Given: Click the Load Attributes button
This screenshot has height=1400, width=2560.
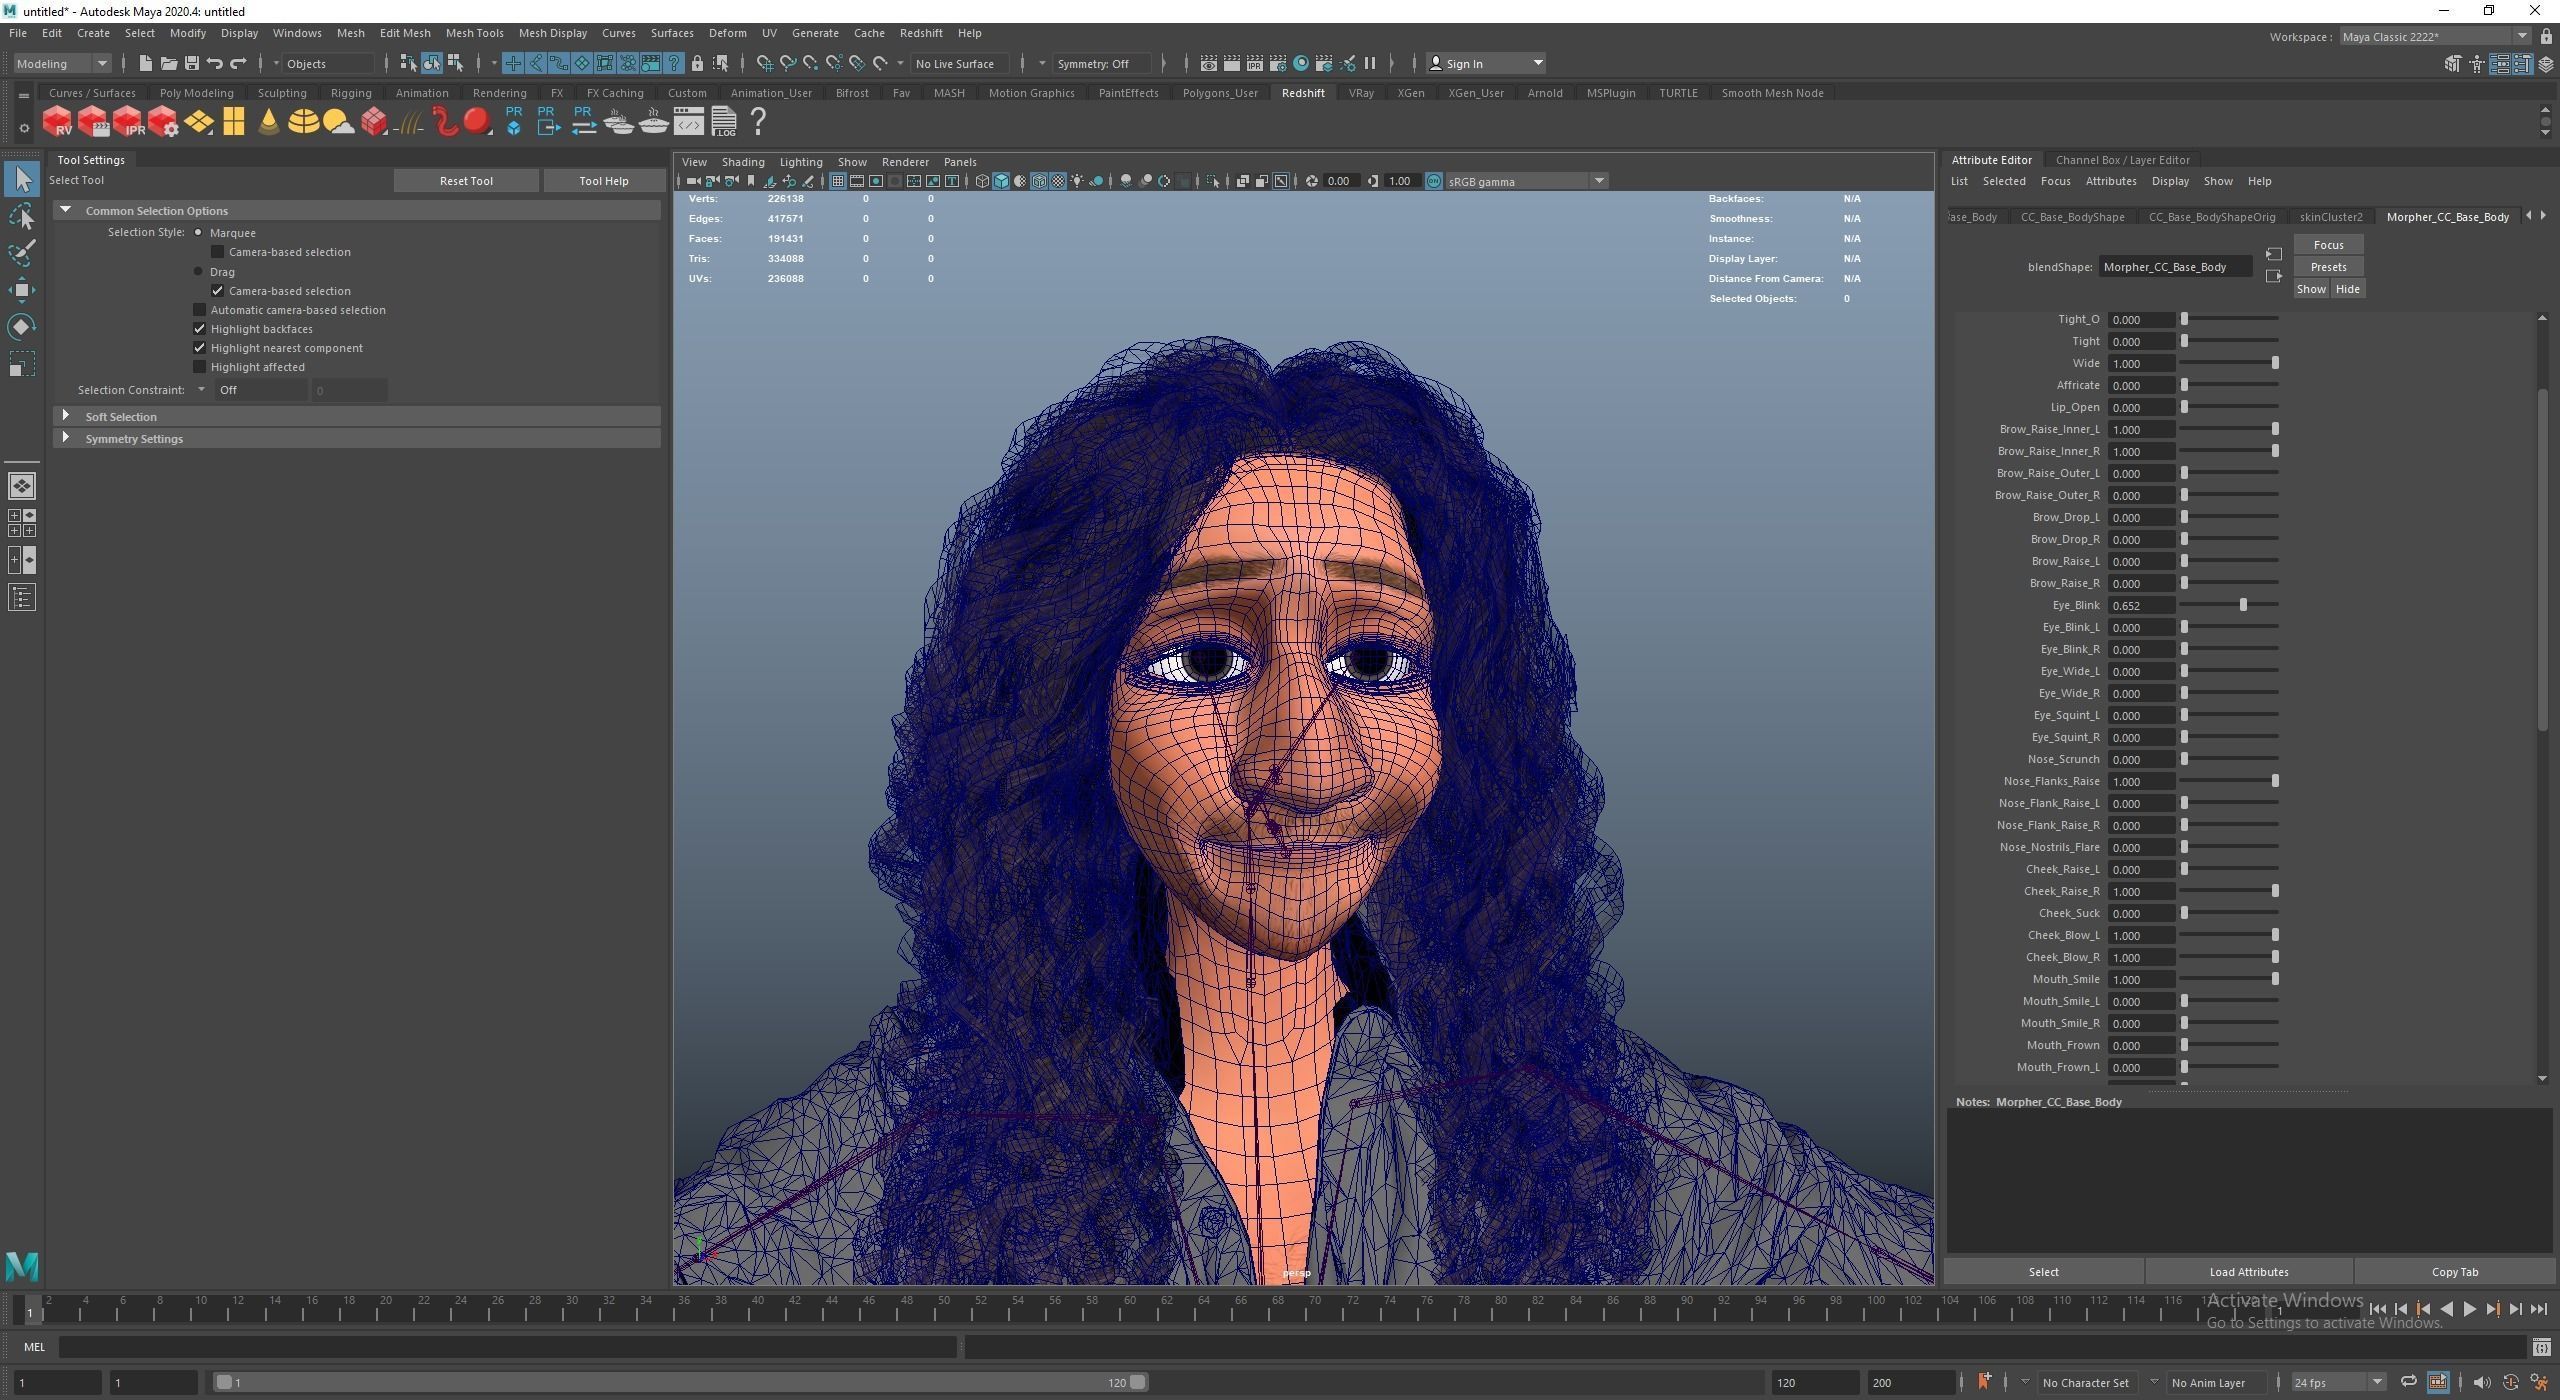Looking at the screenshot, I should point(2248,1272).
